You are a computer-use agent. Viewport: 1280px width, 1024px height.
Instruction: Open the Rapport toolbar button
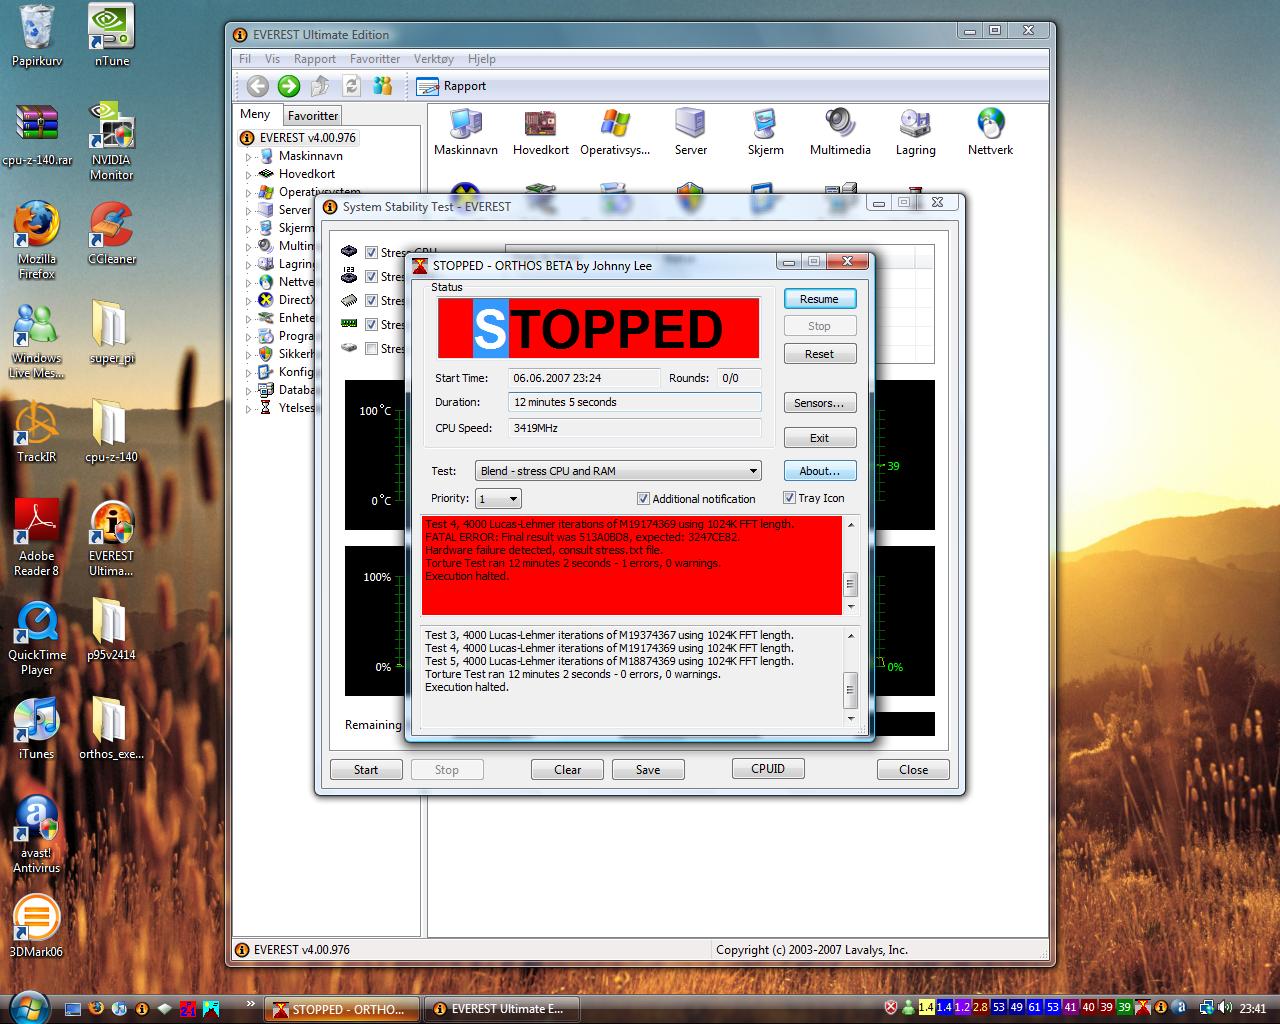pyautogui.click(x=451, y=86)
